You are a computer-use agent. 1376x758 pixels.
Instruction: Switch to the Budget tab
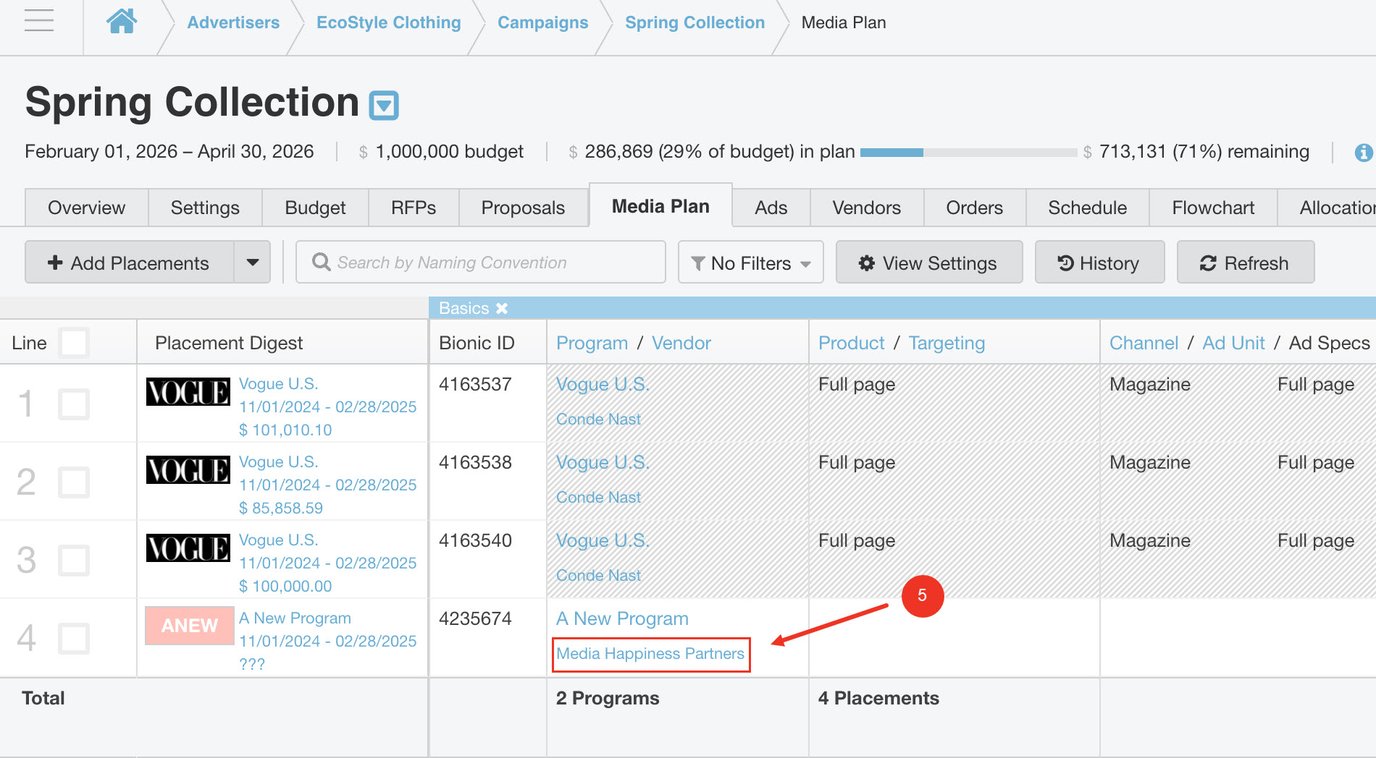[315, 207]
